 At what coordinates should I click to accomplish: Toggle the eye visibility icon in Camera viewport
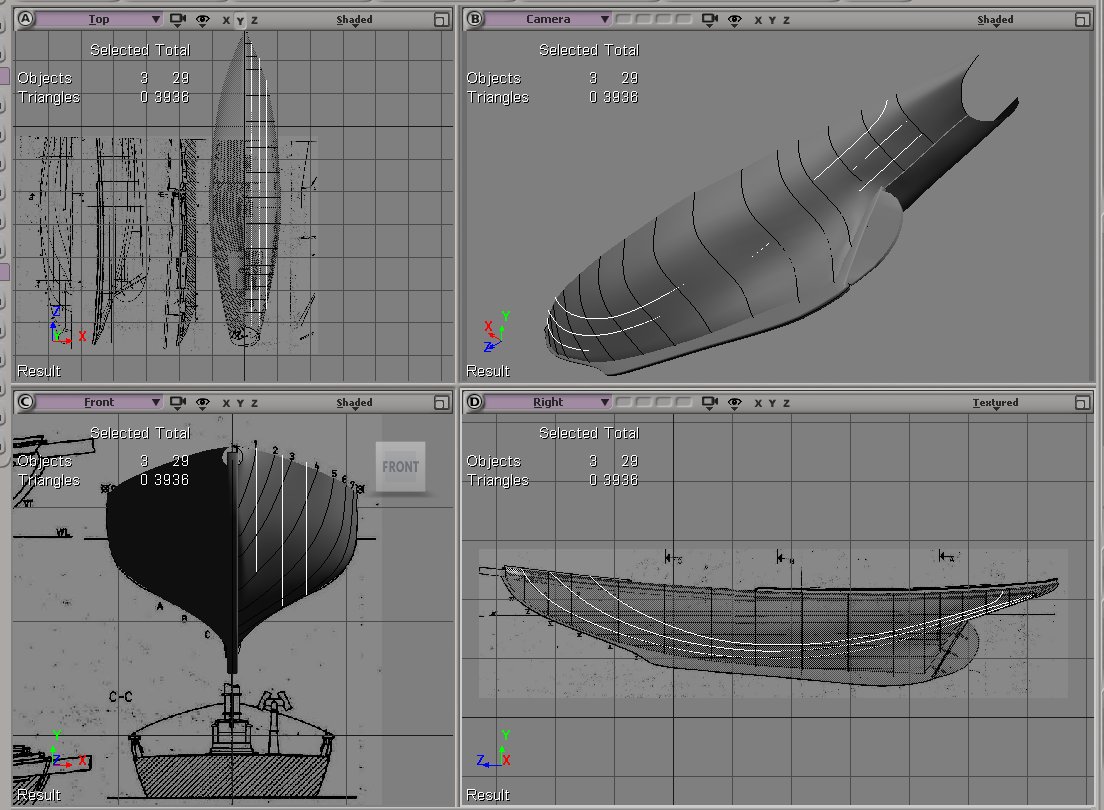[735, 19]
